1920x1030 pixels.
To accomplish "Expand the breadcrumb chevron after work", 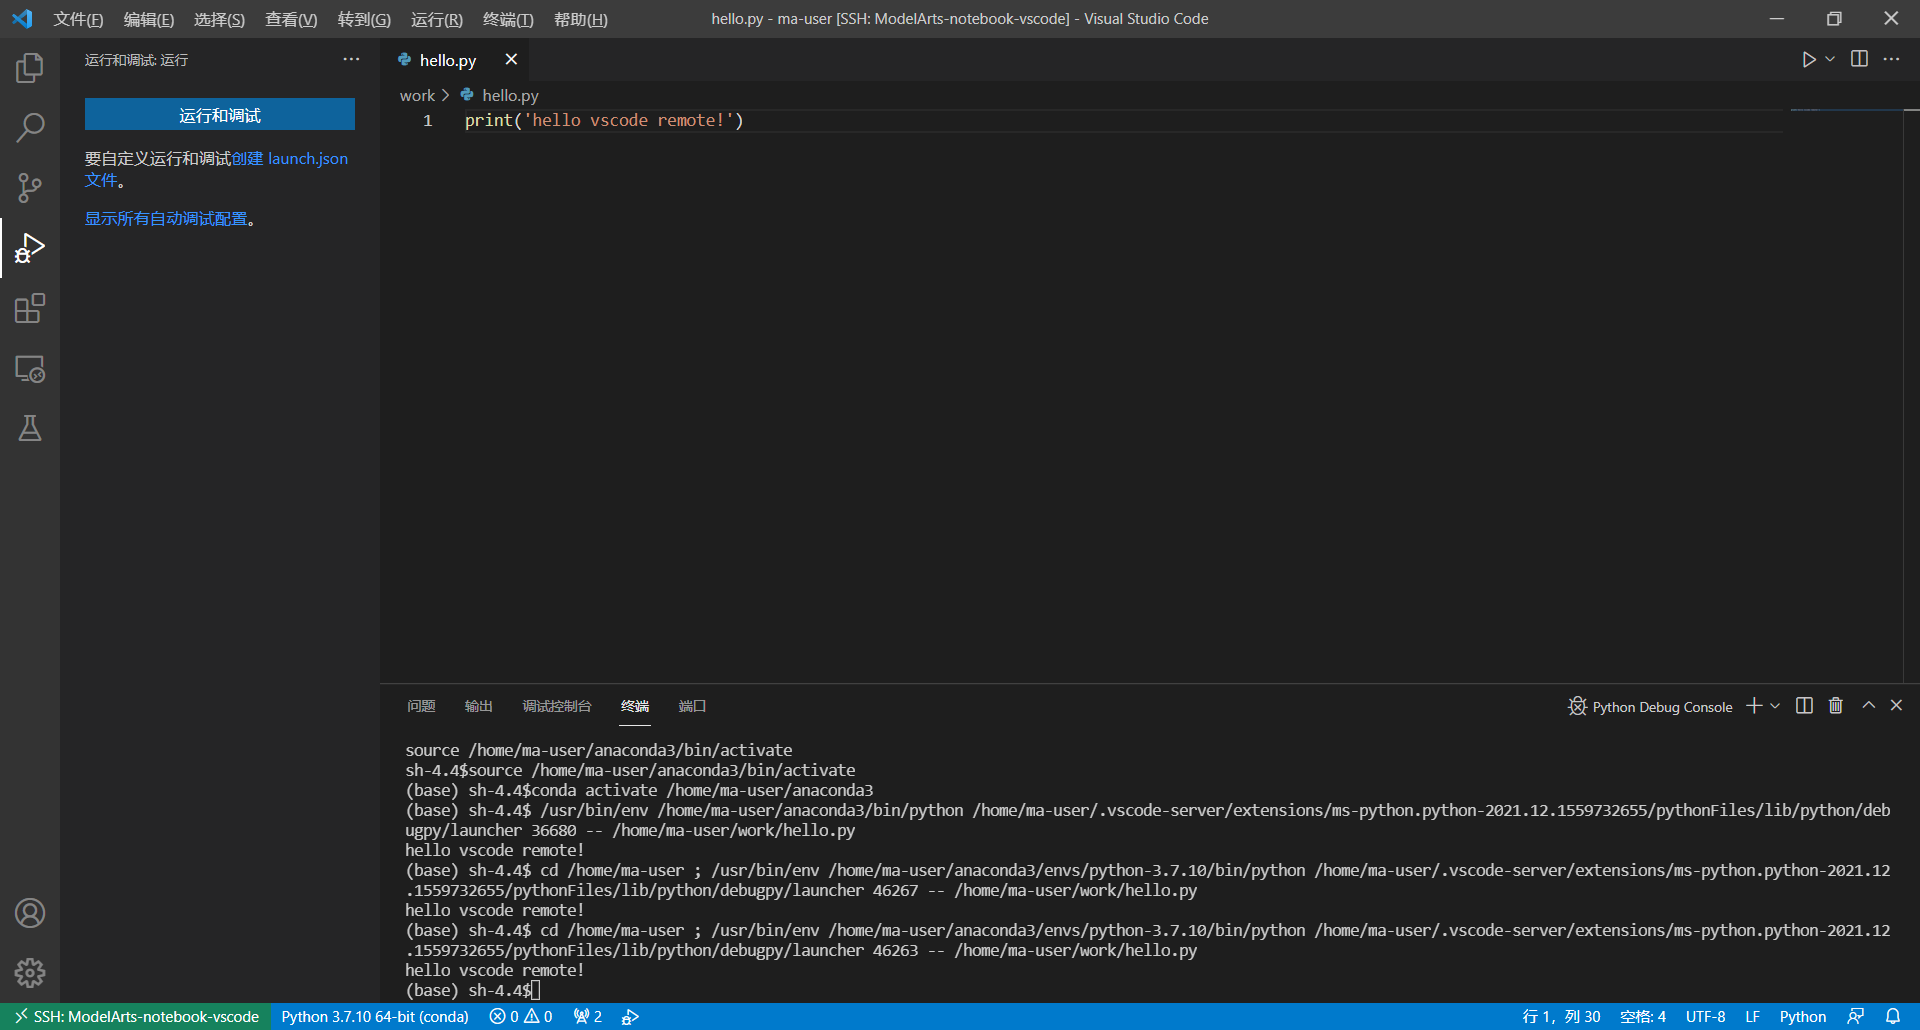I will coord(446,96).
